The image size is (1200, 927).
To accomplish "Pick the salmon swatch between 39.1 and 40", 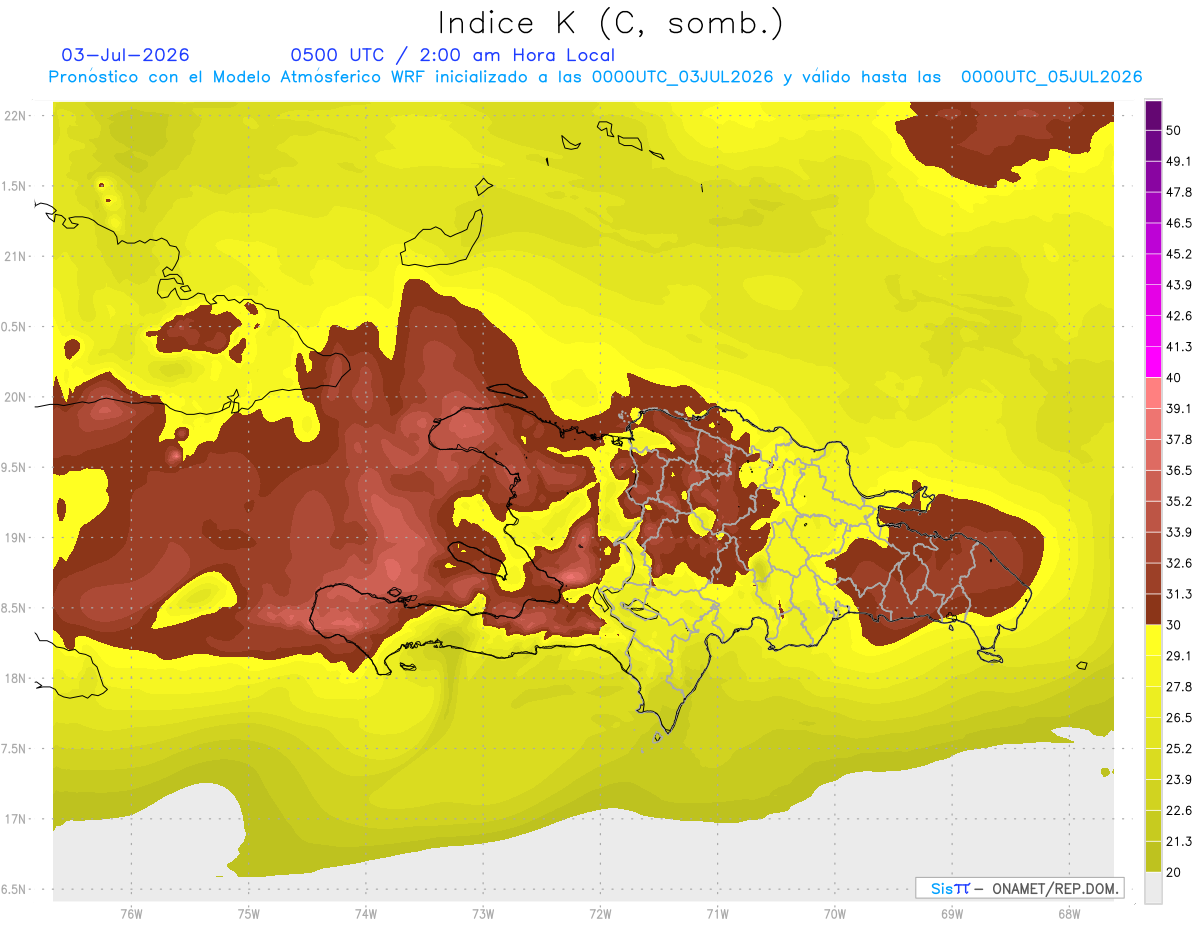I will tap(1154, 393).
